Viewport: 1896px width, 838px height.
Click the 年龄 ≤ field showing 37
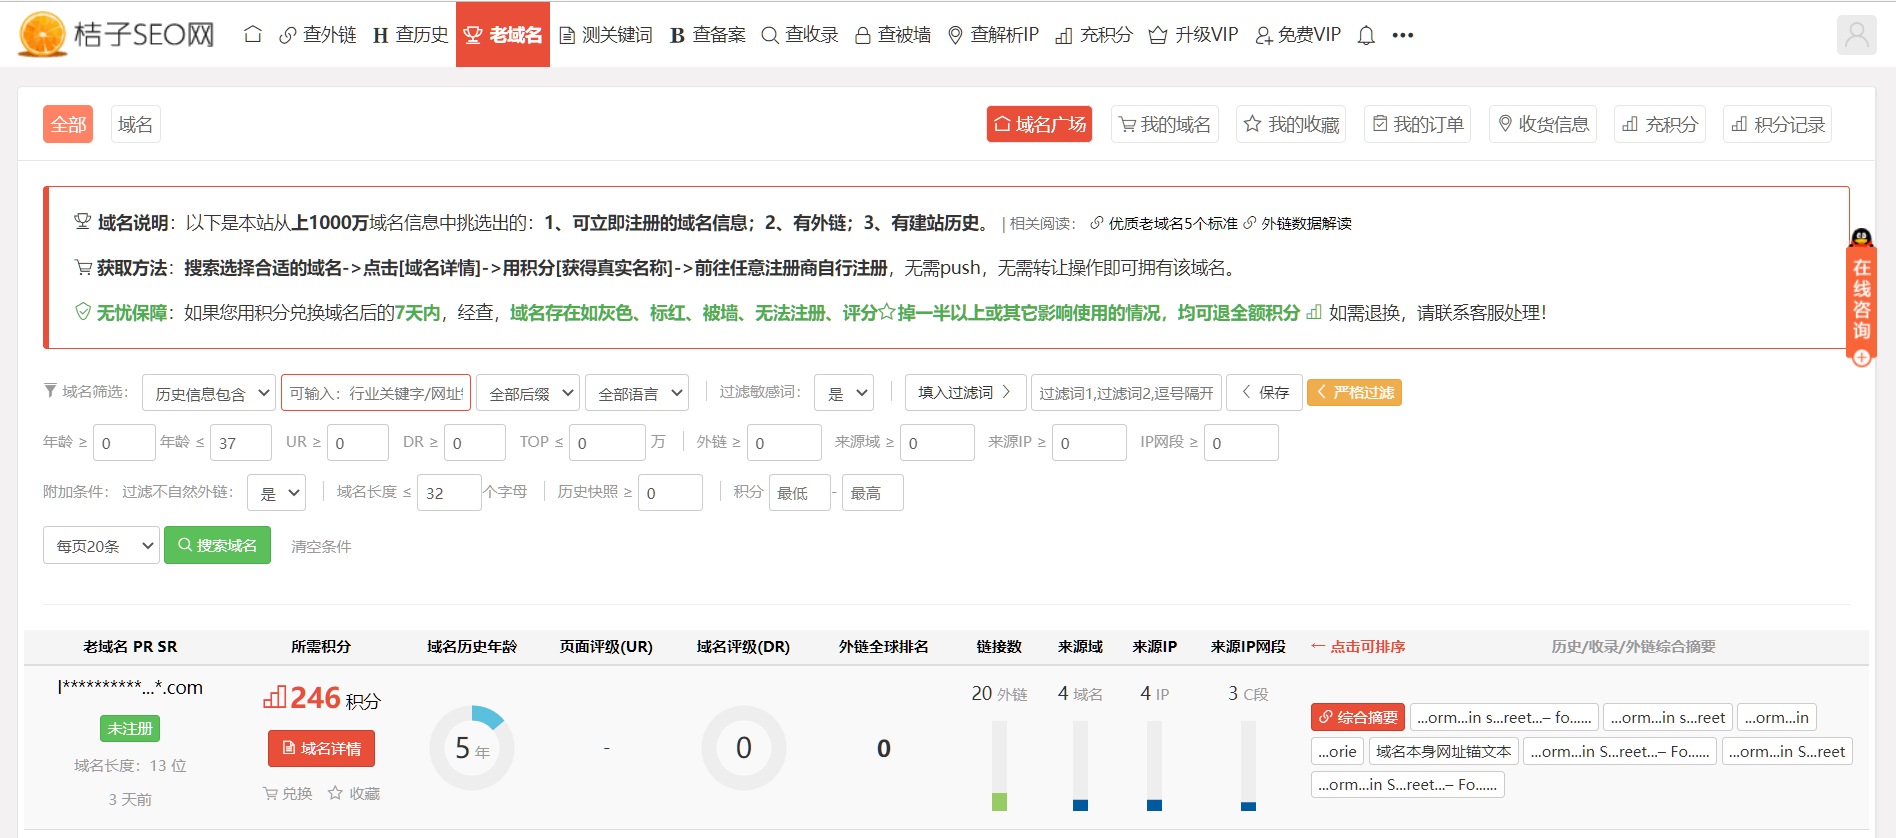[x=240, y=443]
